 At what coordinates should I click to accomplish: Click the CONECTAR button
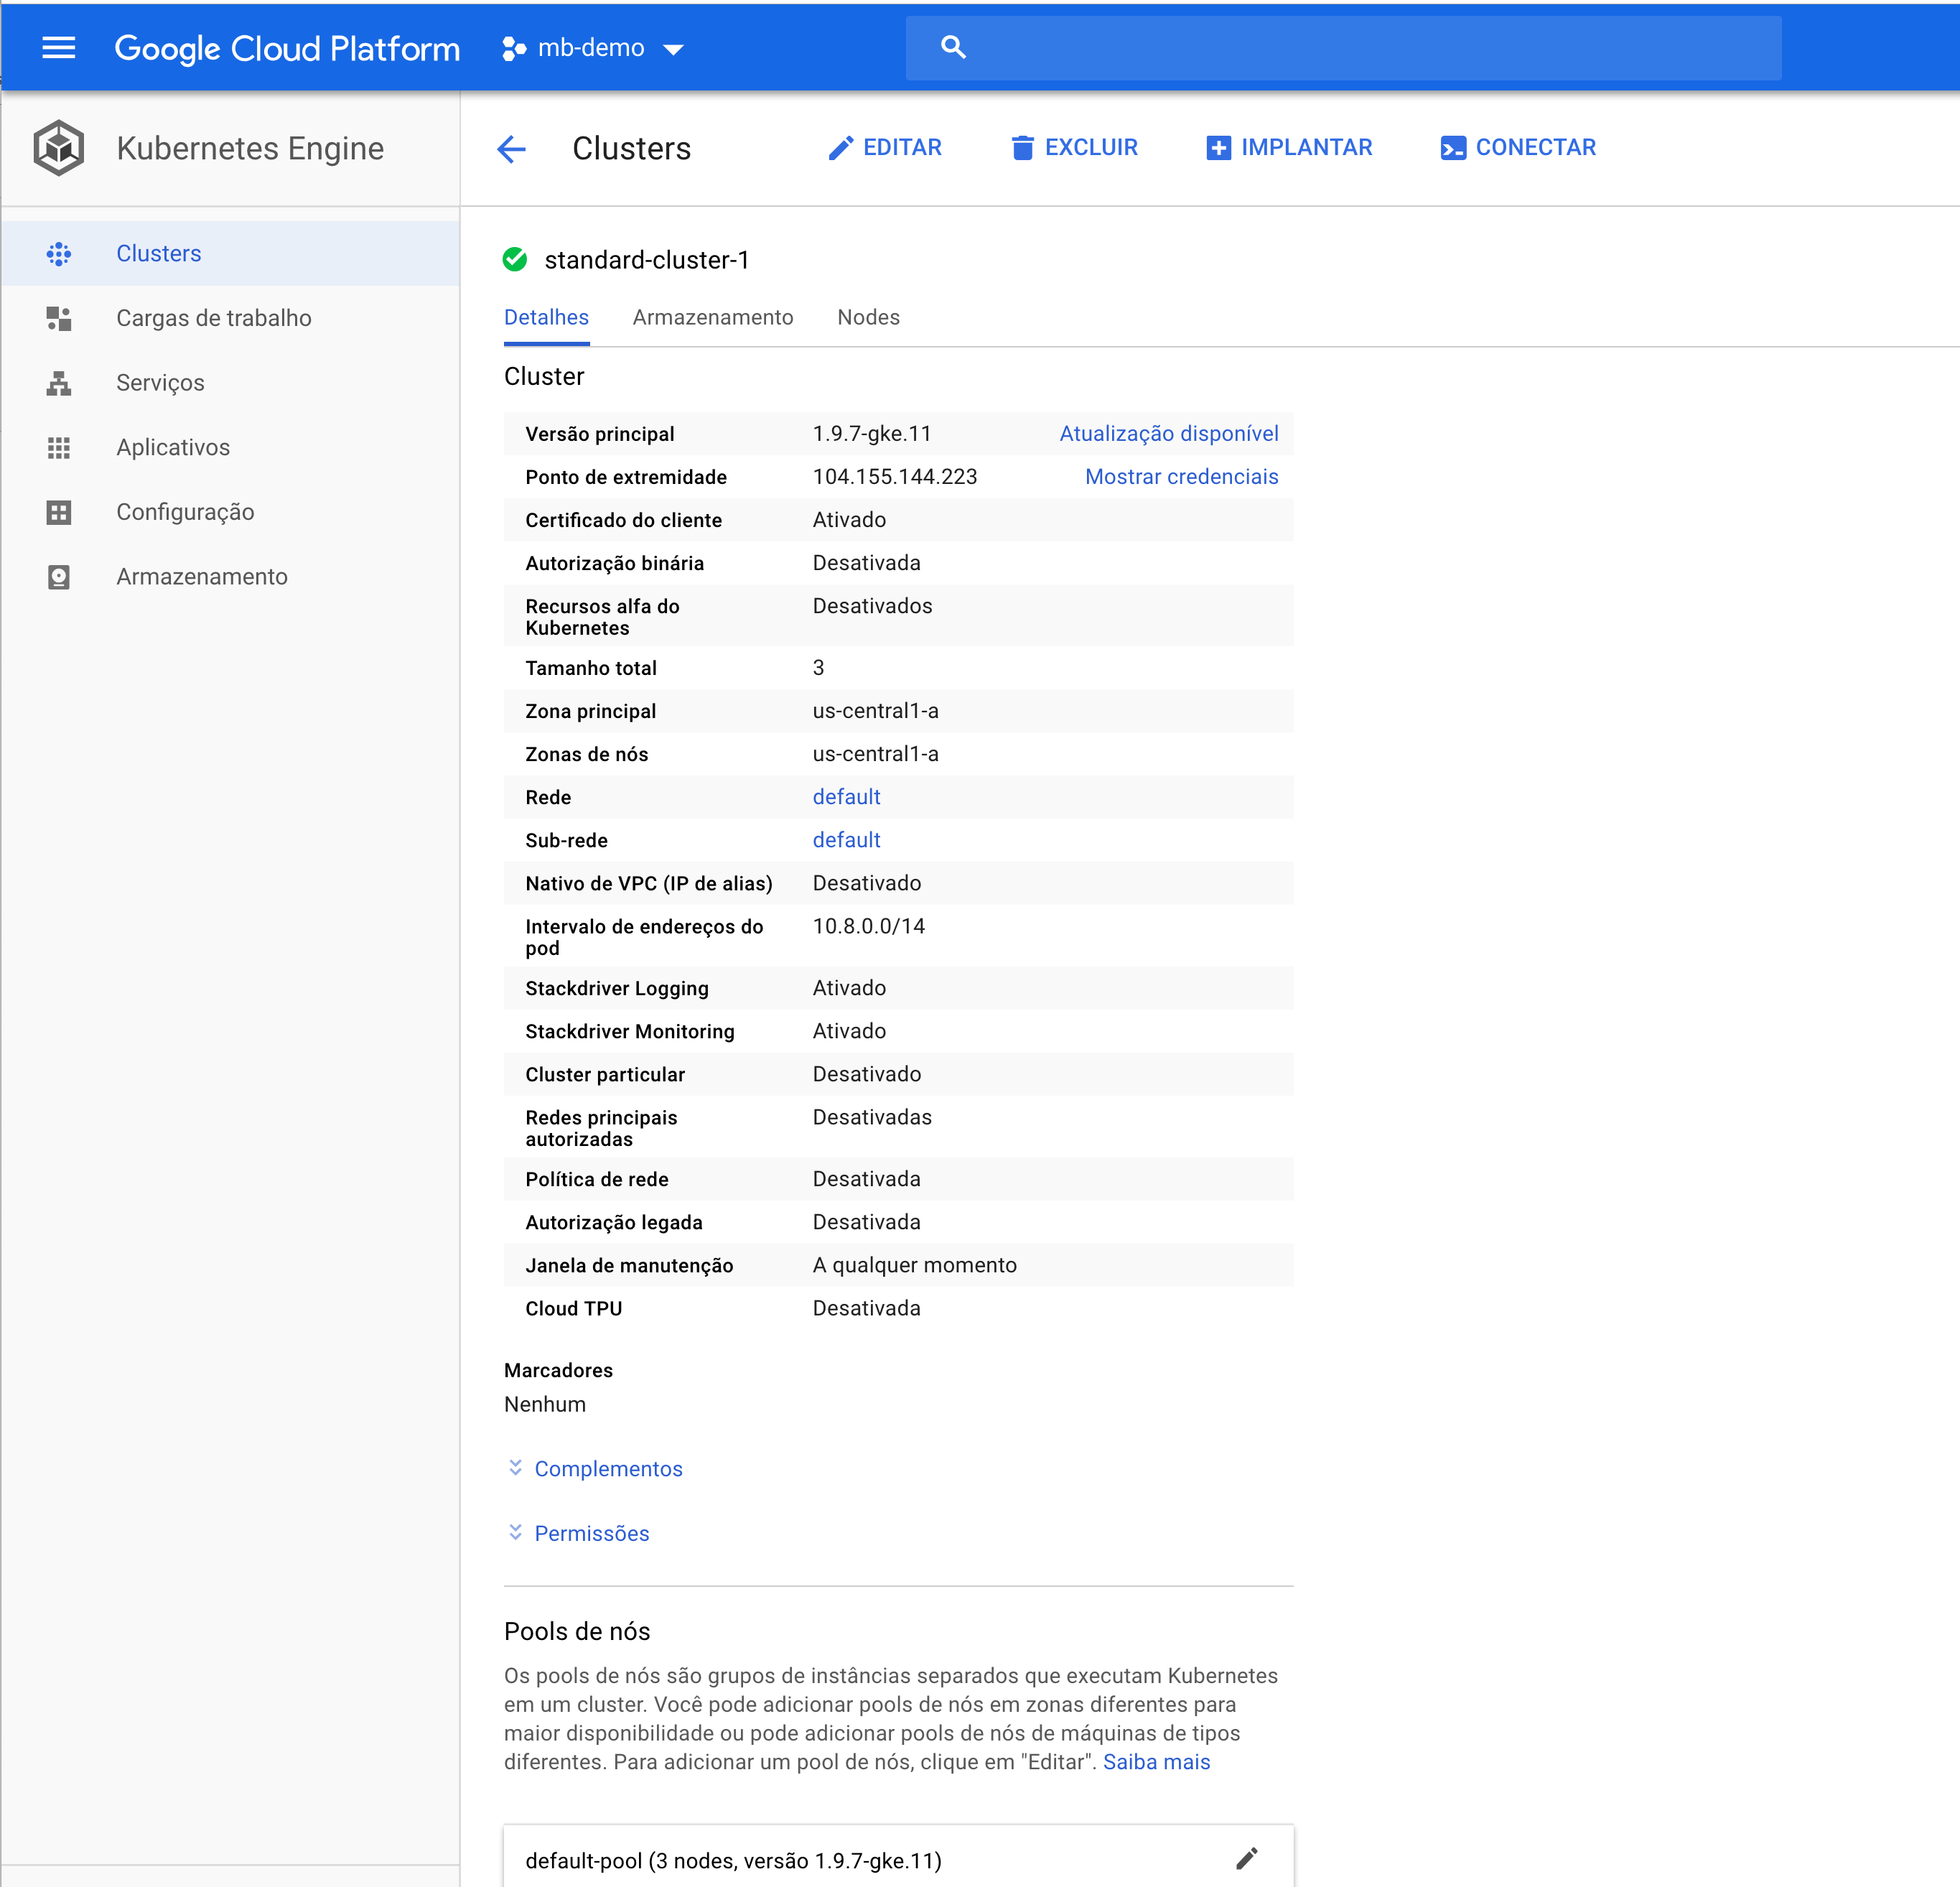(x=1518, y=148)
